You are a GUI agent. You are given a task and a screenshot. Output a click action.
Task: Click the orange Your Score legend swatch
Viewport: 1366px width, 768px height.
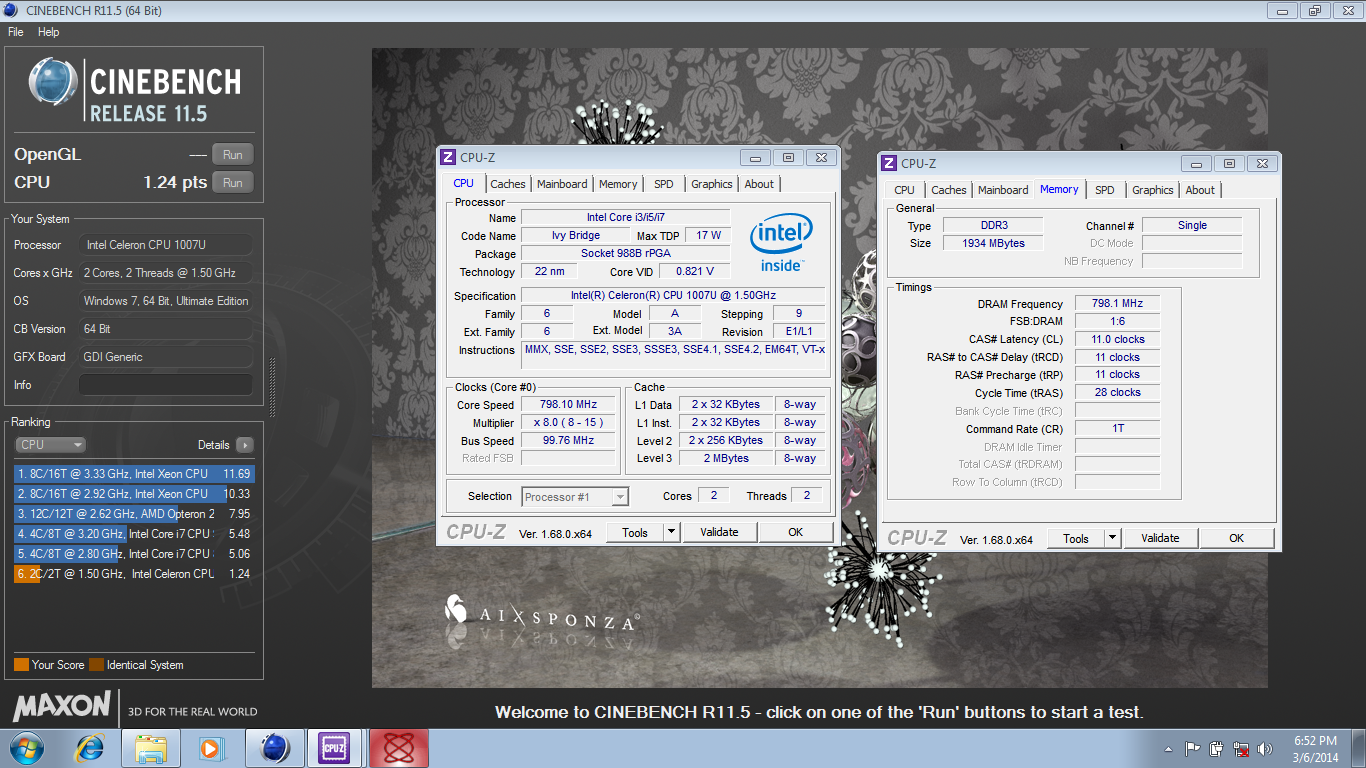[21, 665]
